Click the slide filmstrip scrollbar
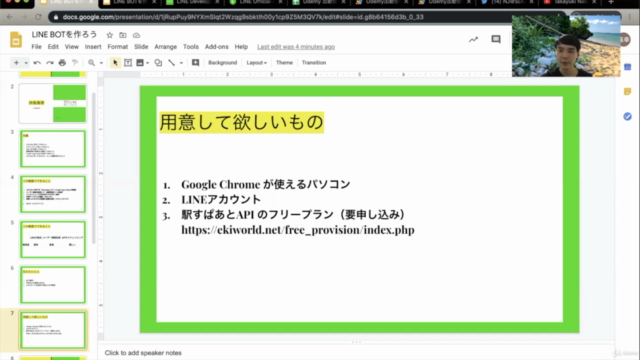This screenshot has width=640, height=360. [94, 167]
